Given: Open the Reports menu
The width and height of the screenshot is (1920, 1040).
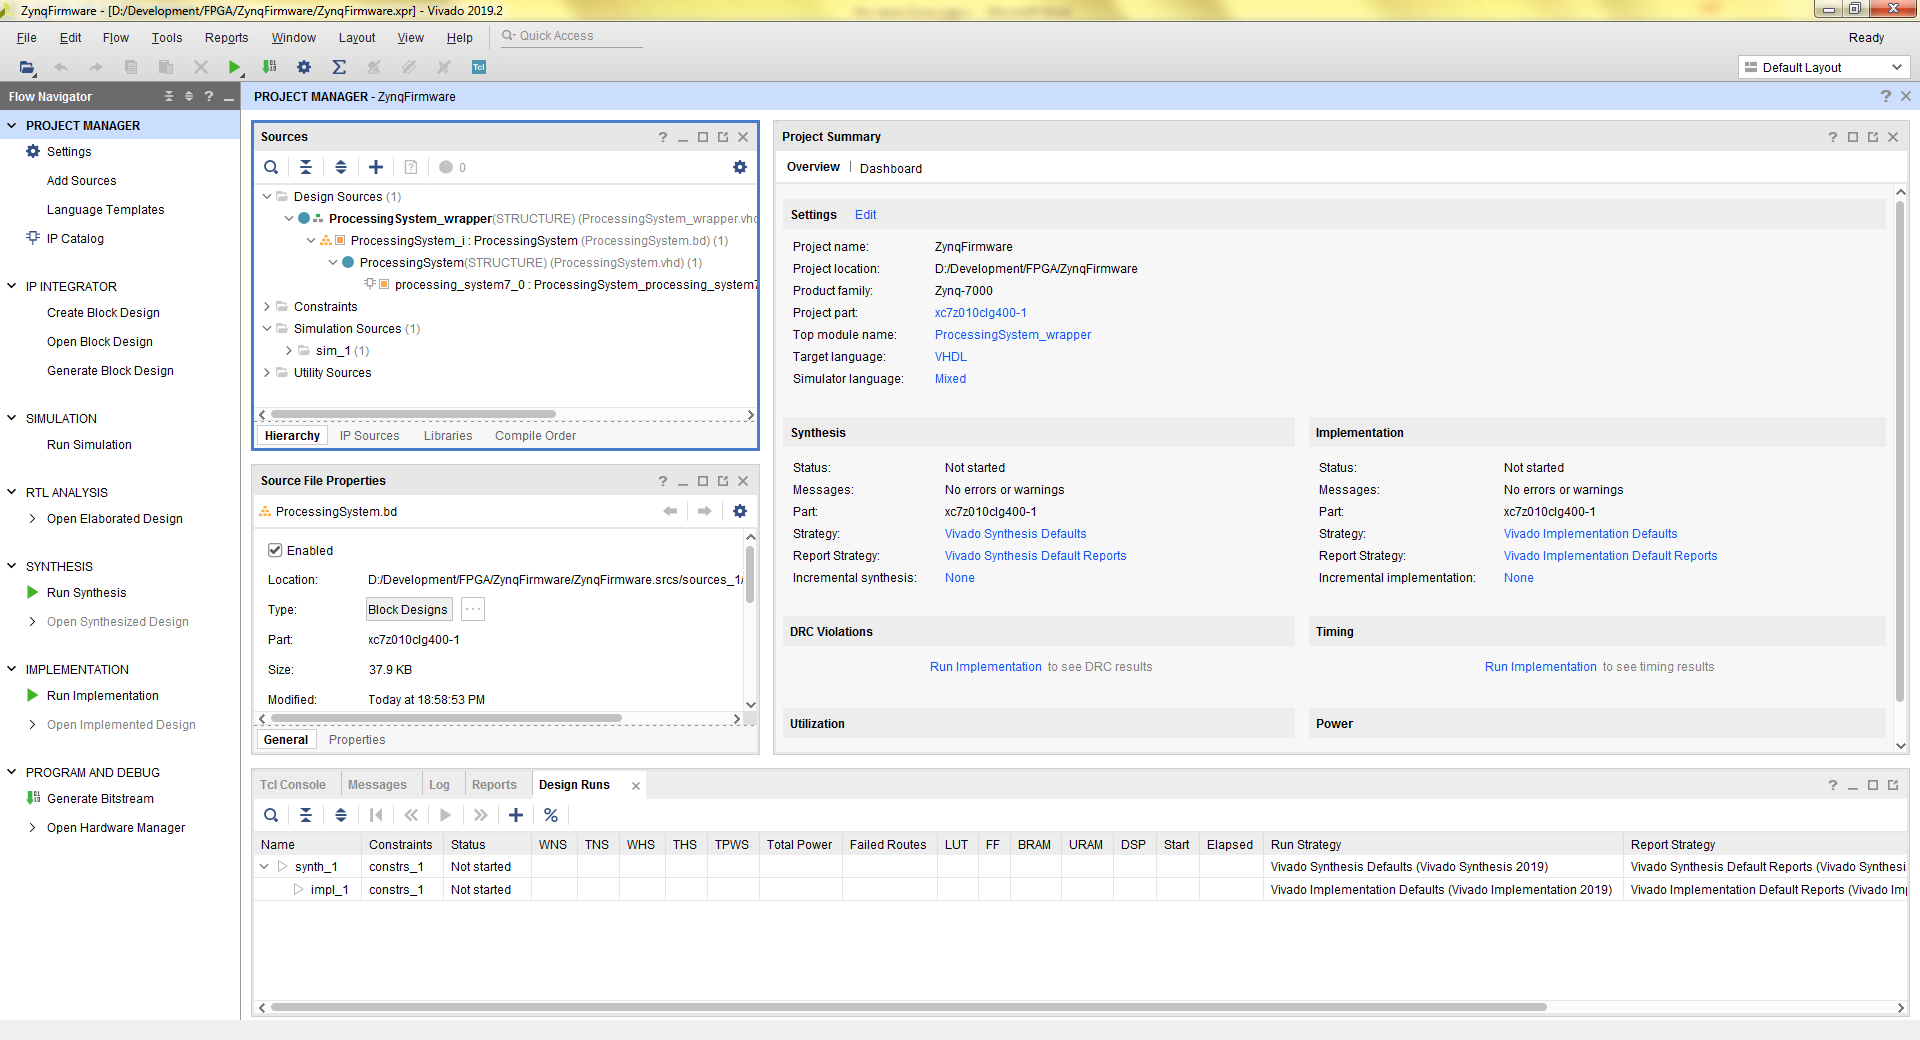Looking at the screenshot, I should [x=226, y=38].
